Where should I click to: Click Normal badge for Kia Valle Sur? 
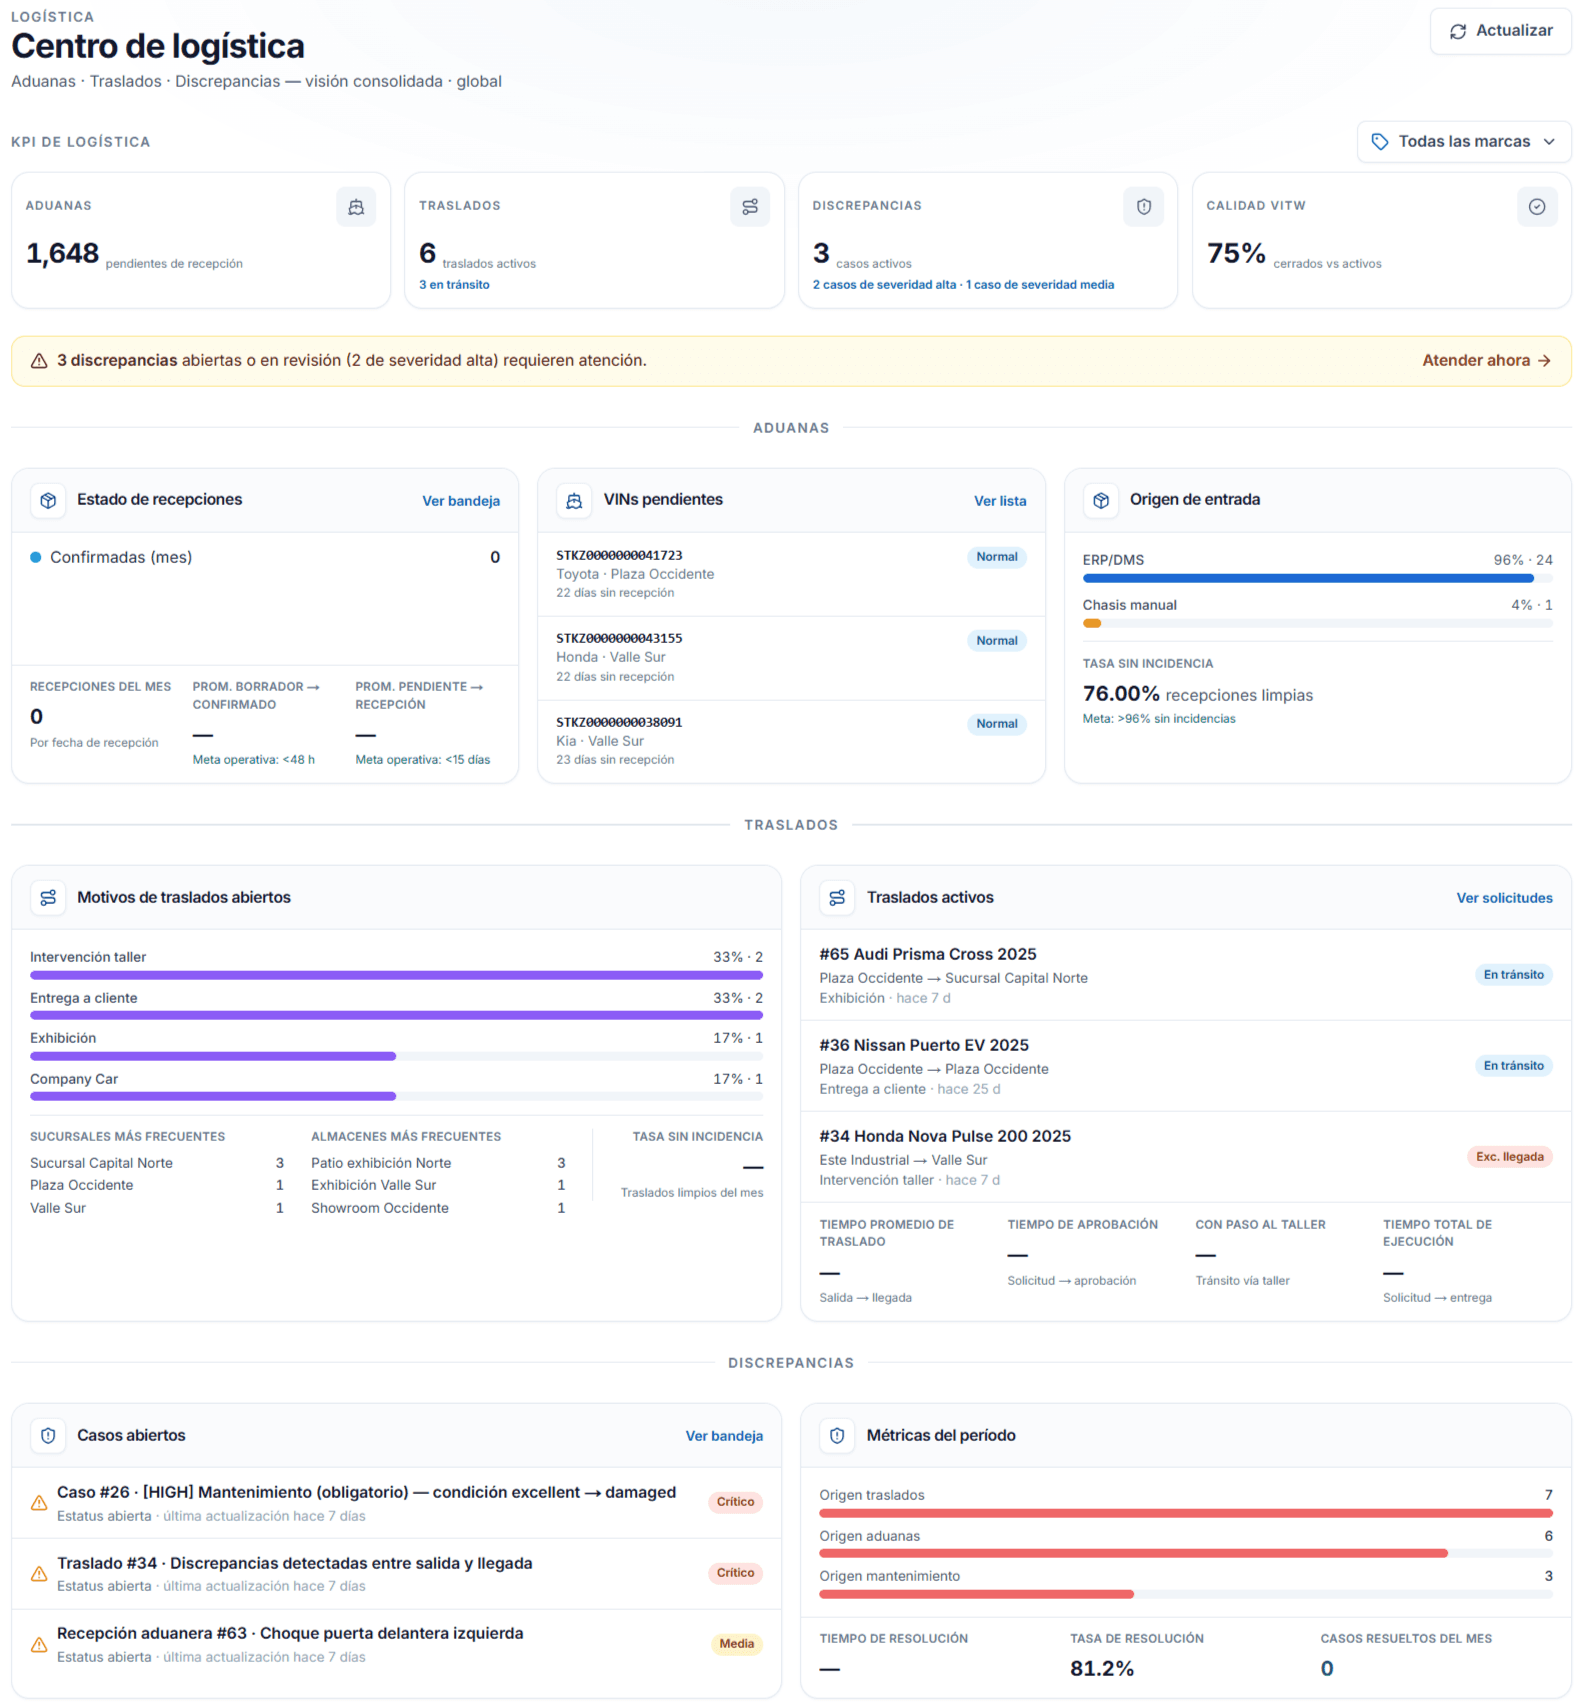(997, 724)
